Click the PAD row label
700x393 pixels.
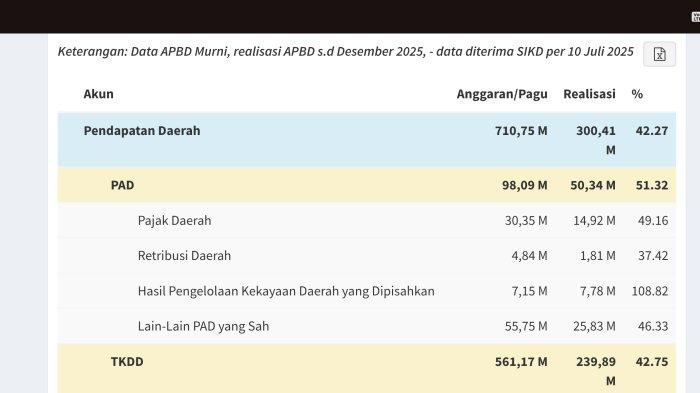122,185
